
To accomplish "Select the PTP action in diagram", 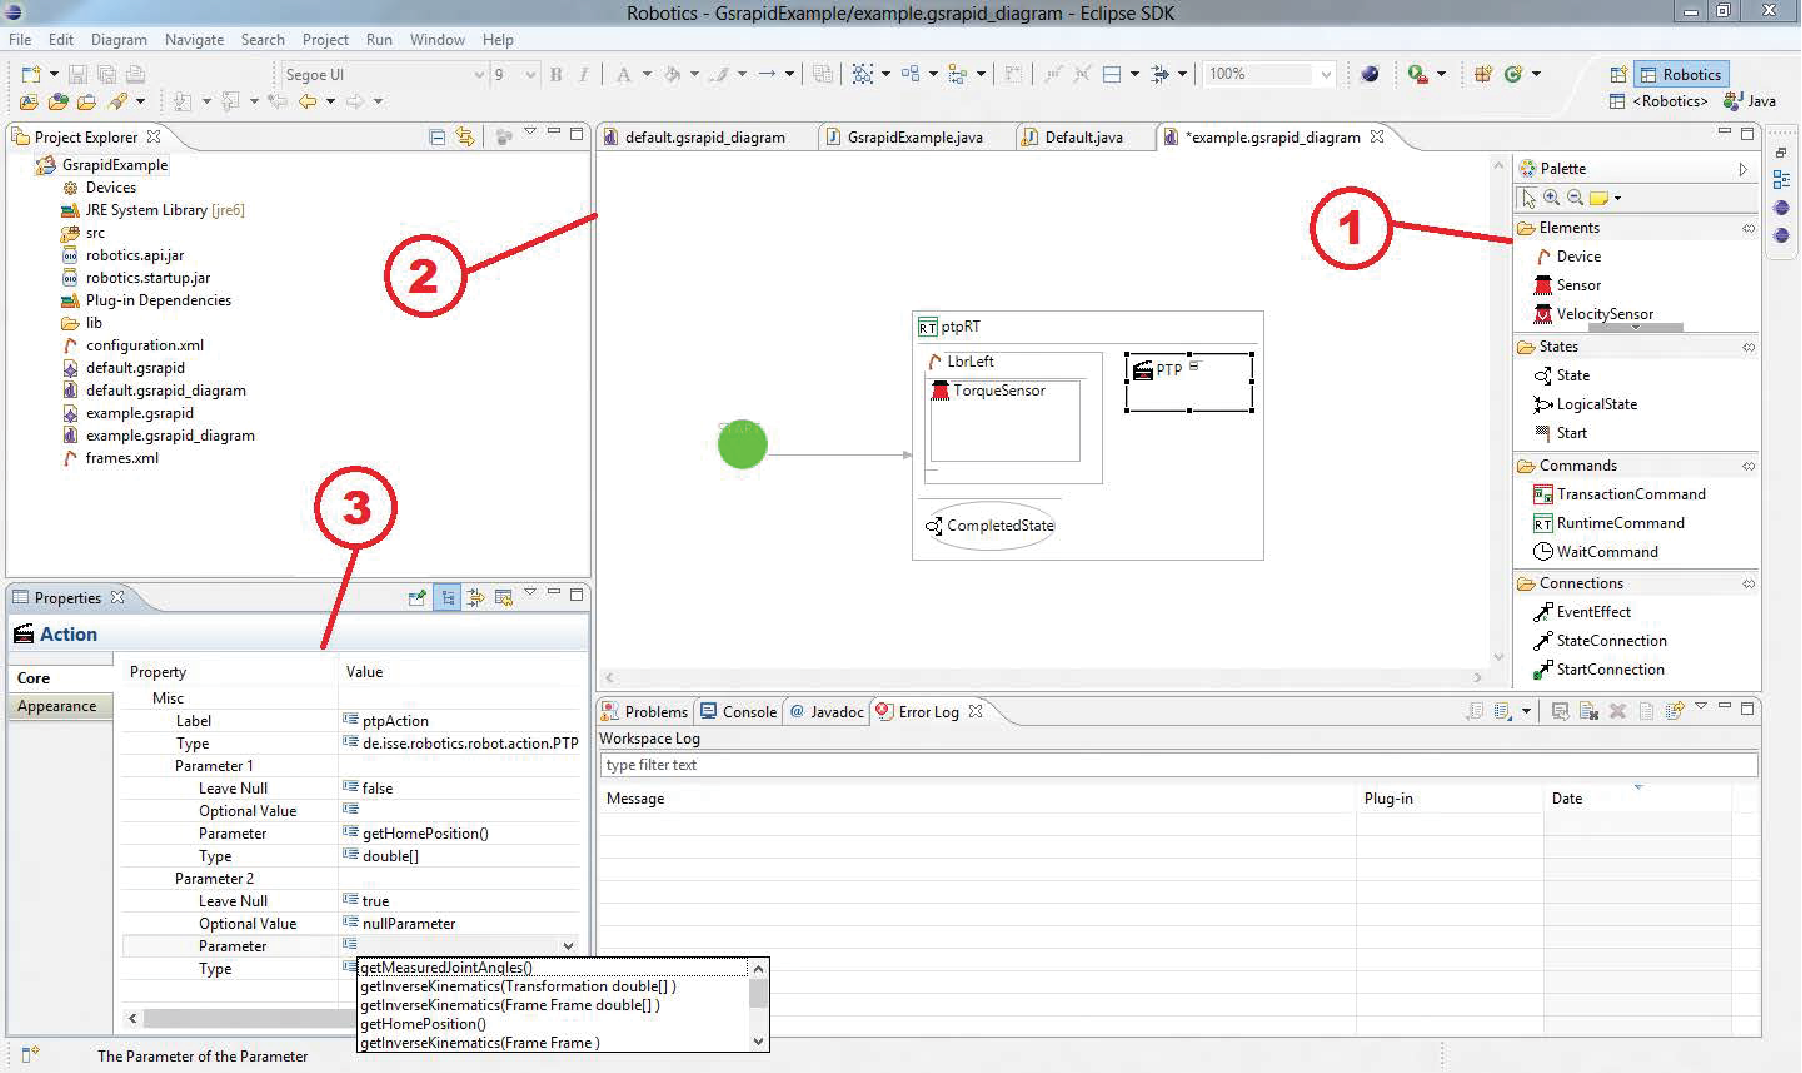I will 1188,382.
